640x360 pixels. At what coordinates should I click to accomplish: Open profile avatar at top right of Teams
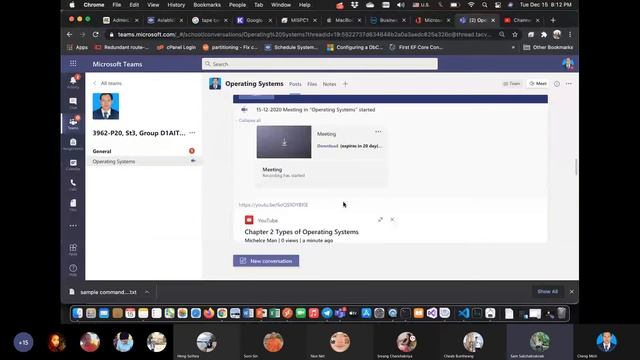[x=568, y=64]
